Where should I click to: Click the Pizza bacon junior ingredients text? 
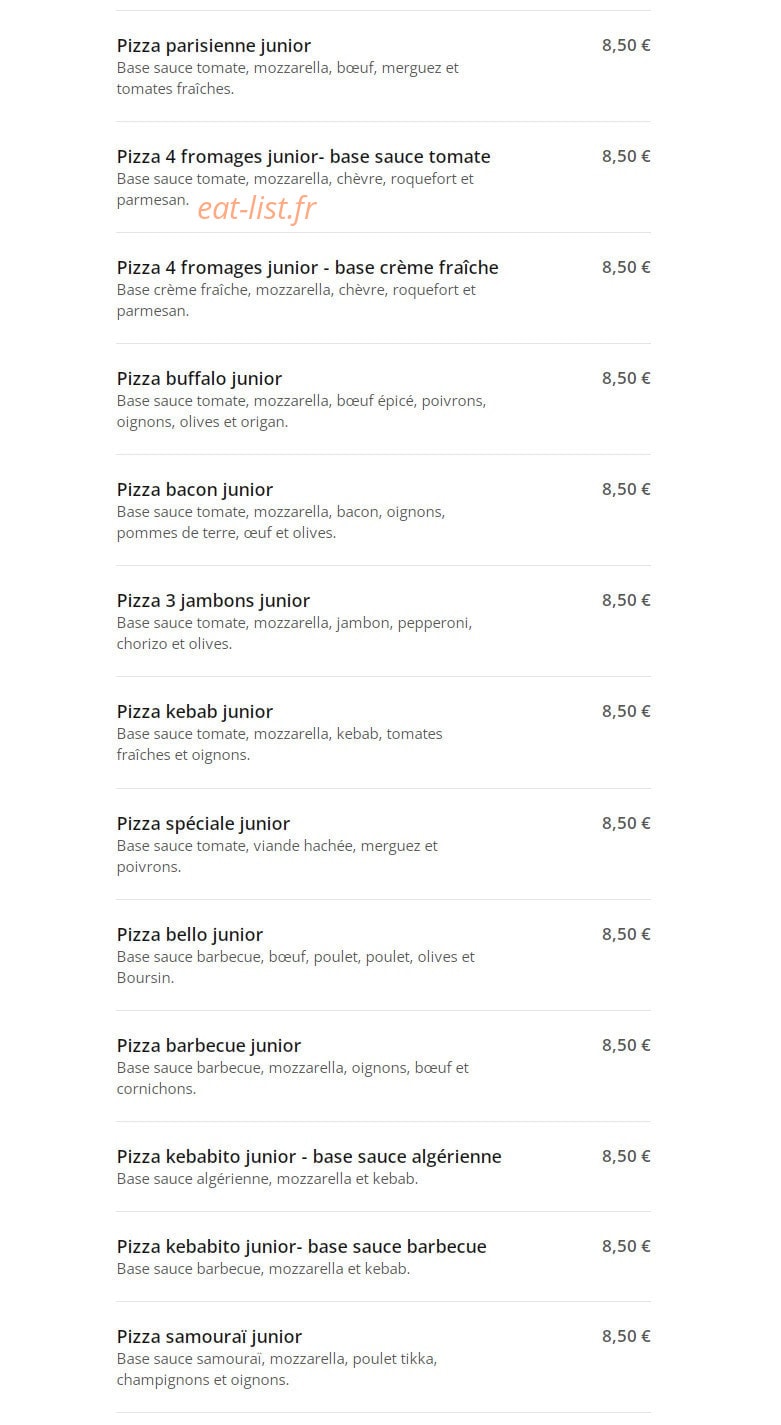(x=281, y=522)
